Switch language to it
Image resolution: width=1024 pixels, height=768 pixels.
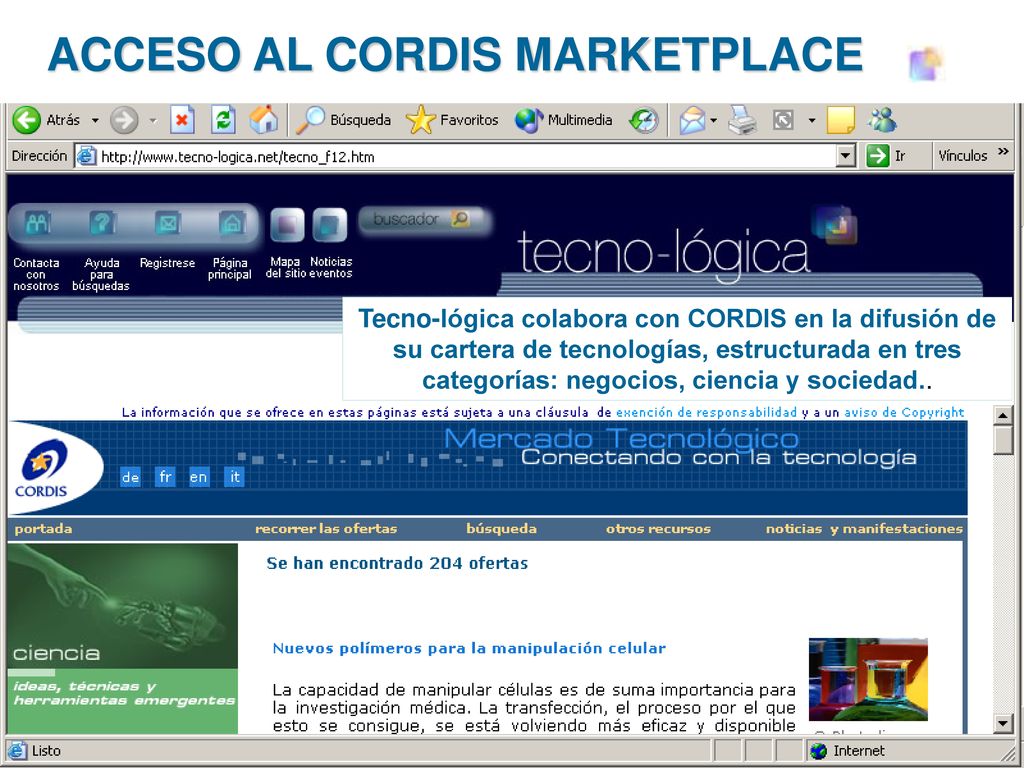pyautogui.click(x=234, y=477)
